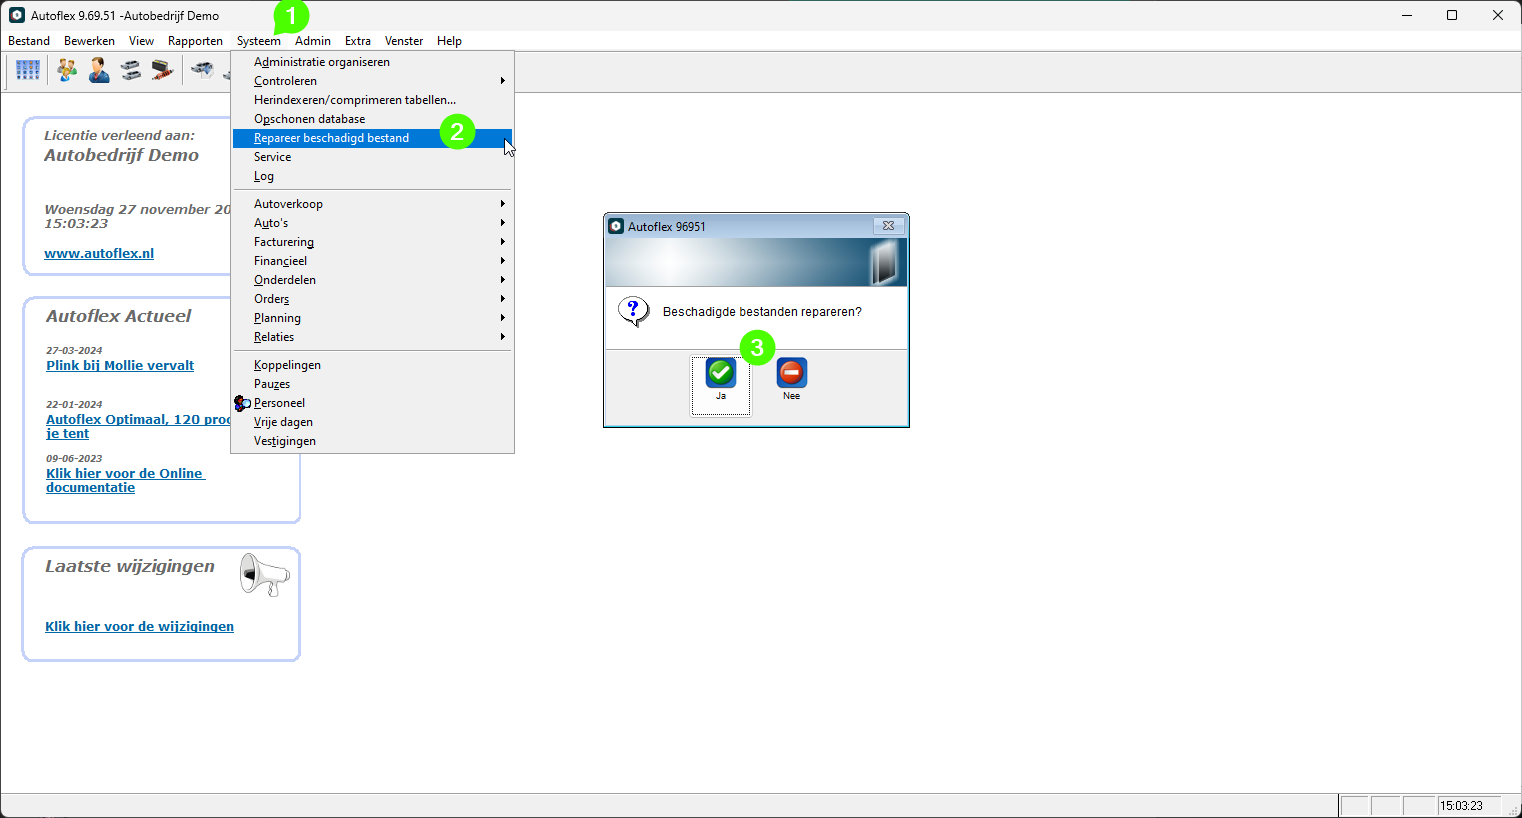1522x818 pixels.
Task: Expand the Relaties submenu
Action: point(373,337)
